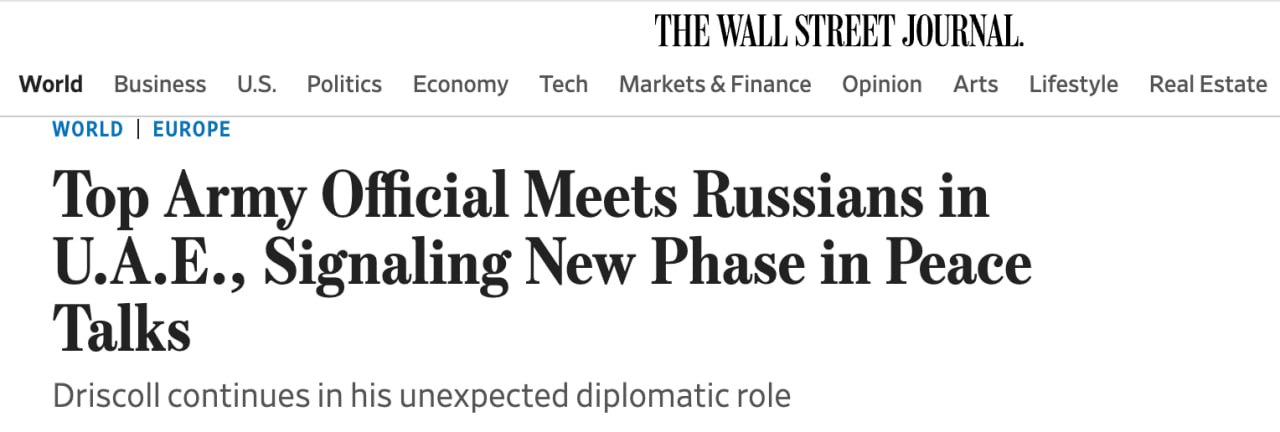Go to the Business section
The width and height of the screenshot is (1280, 432).
click(x=160, y=84)
